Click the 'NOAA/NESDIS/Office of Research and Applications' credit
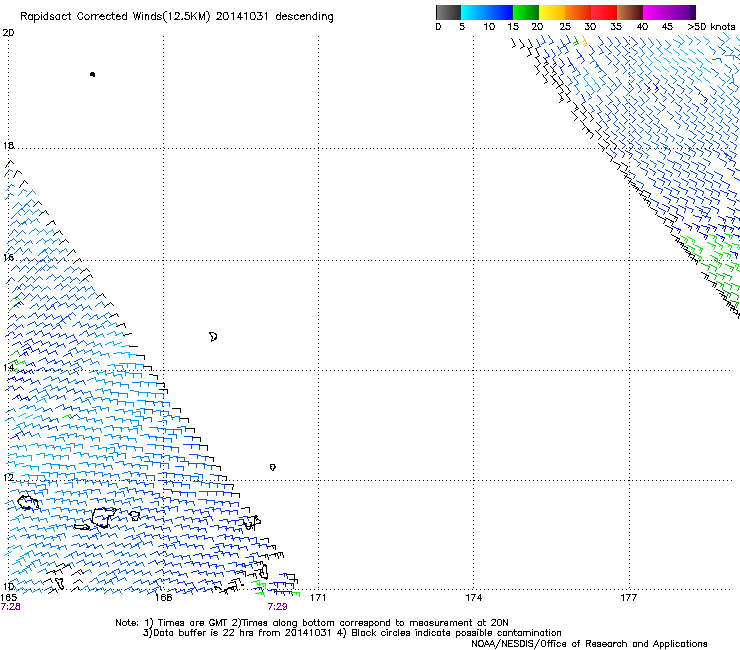Screen dimensions: 740x650 (x=589, y=644)
